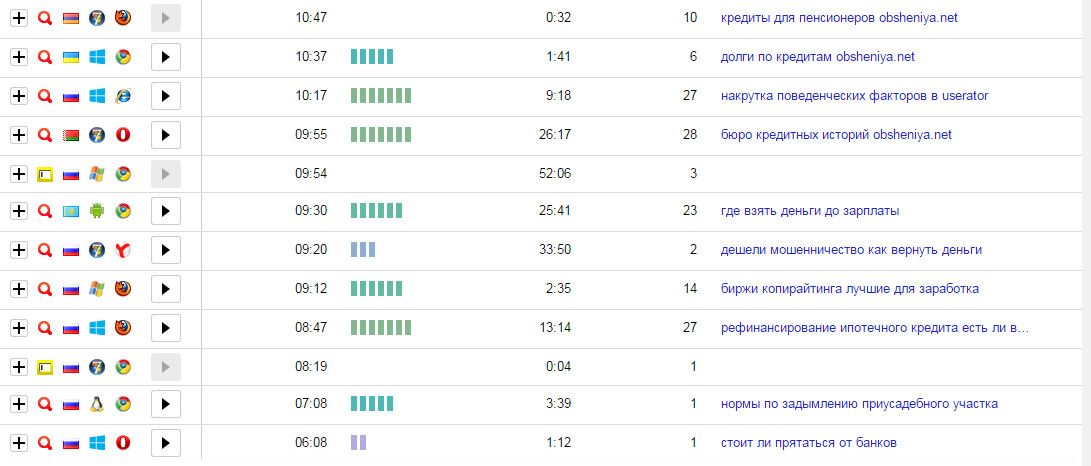Open the search phrase "где взять деньги до зарплаты"

point(809,211)
